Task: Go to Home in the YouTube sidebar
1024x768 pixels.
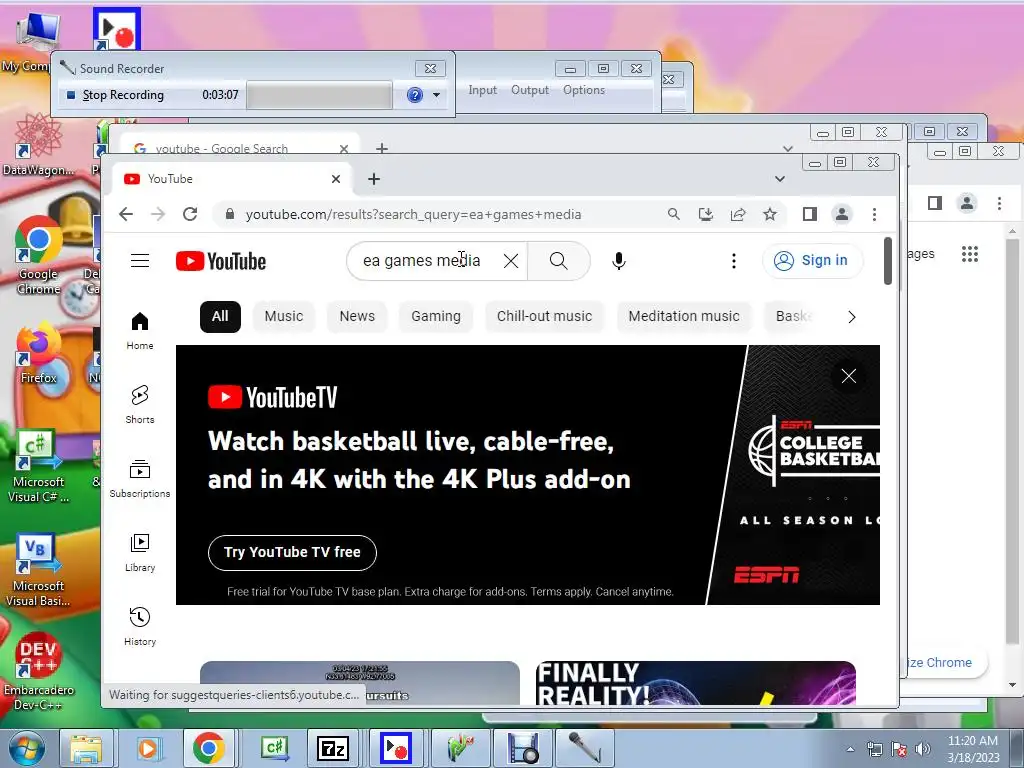Action: [x=140, y=331]
